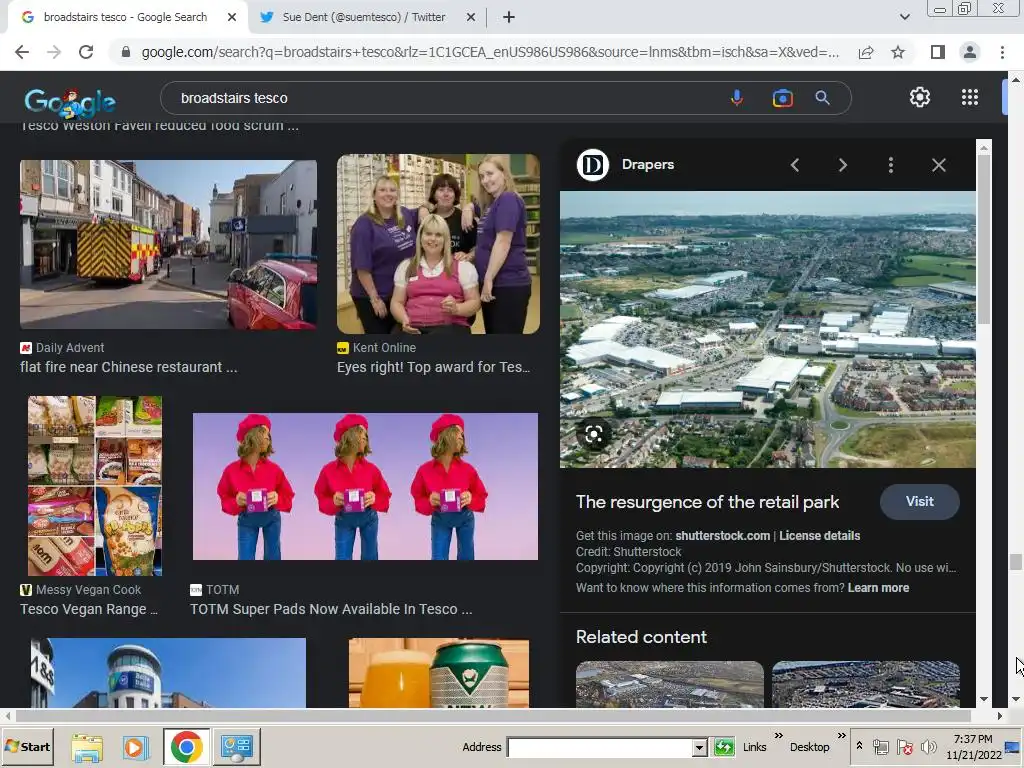Select the Chrome taskbar button
The width and height of the screenshot is (1024, 768).
pyautogui.click(x=186, y=747)
